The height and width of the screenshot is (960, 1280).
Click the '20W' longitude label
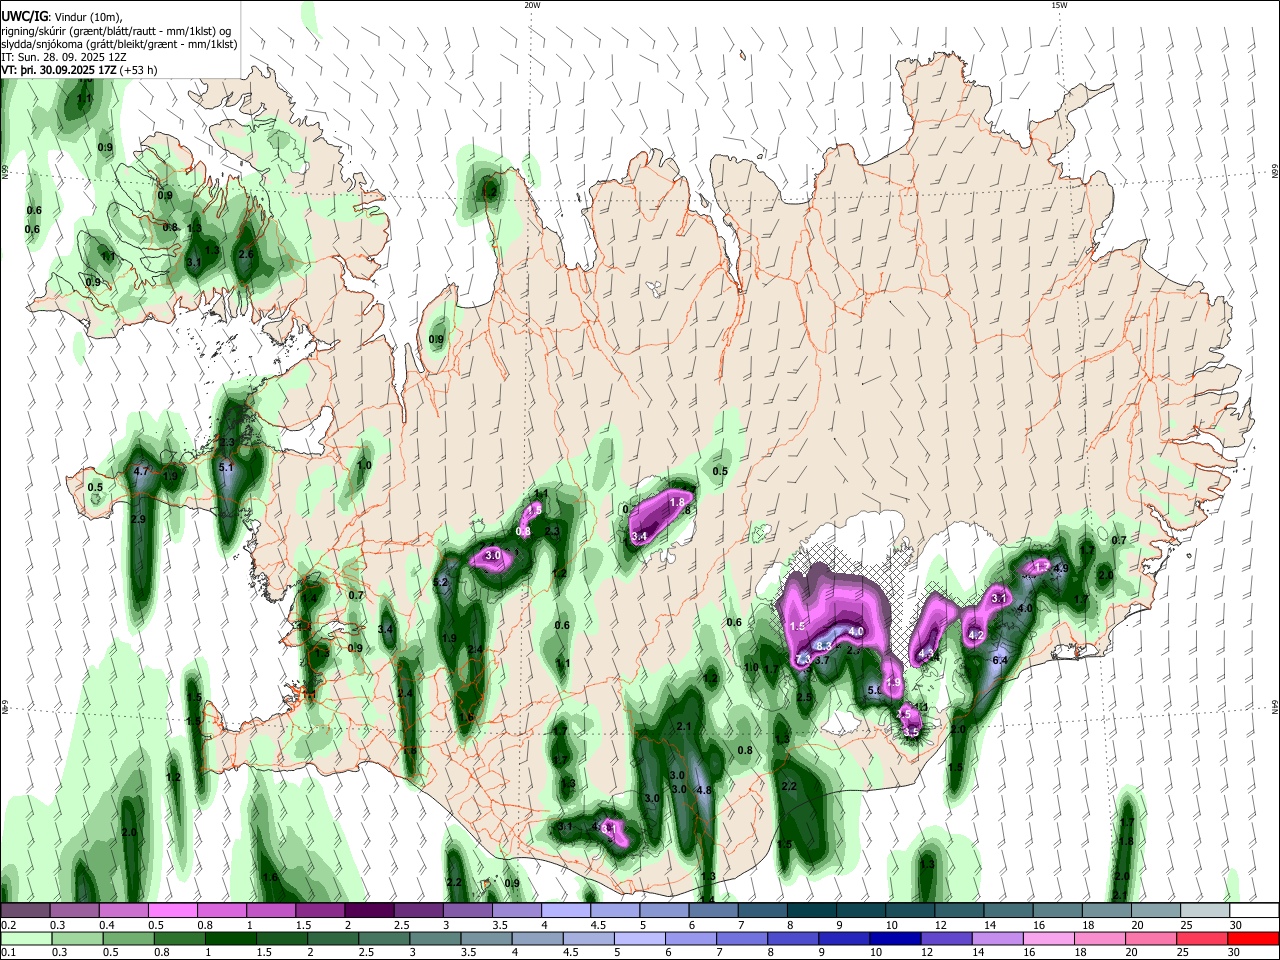(x=532, y=5)
